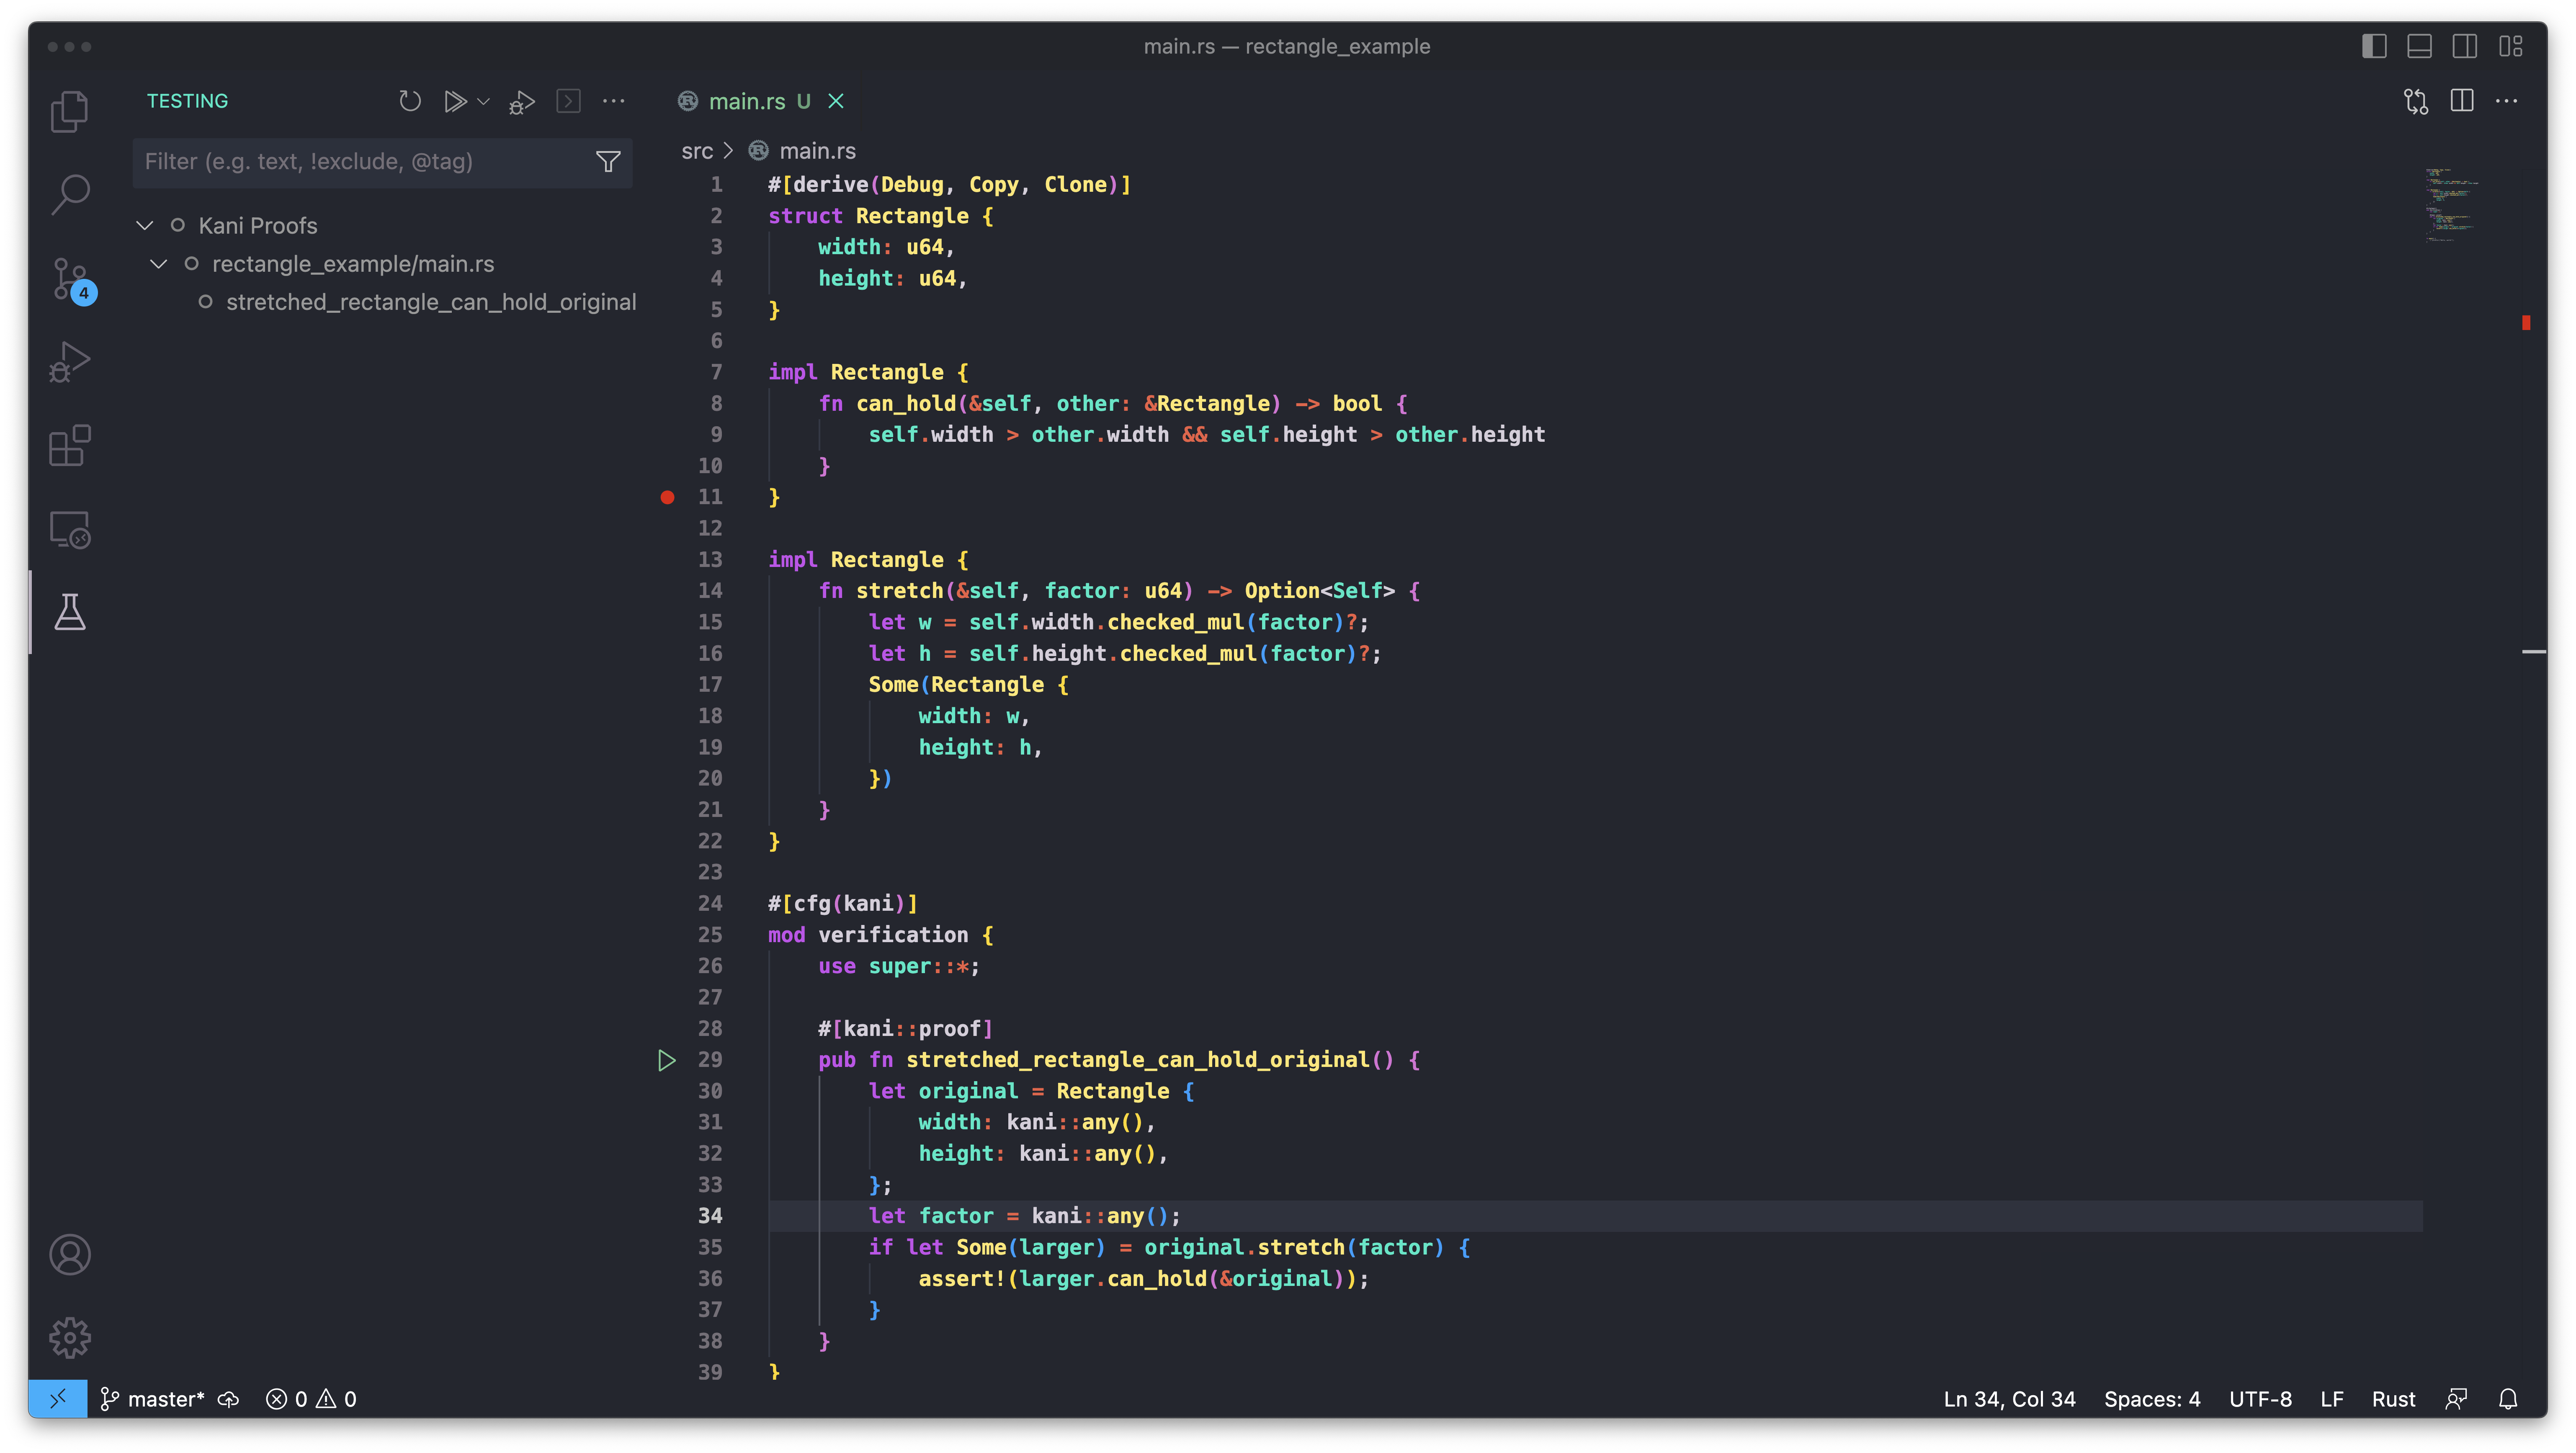The height and width of the screenshot is (1453, 2576).
Task: Click the fn stretch function name
Action: click(x=900, y=591)
